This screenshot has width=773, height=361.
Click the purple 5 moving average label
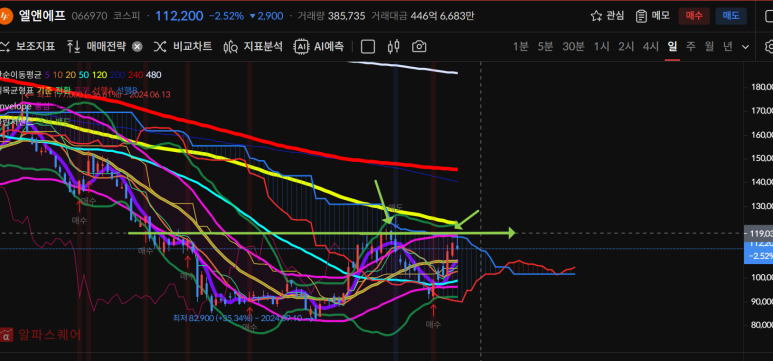(47, 75)
